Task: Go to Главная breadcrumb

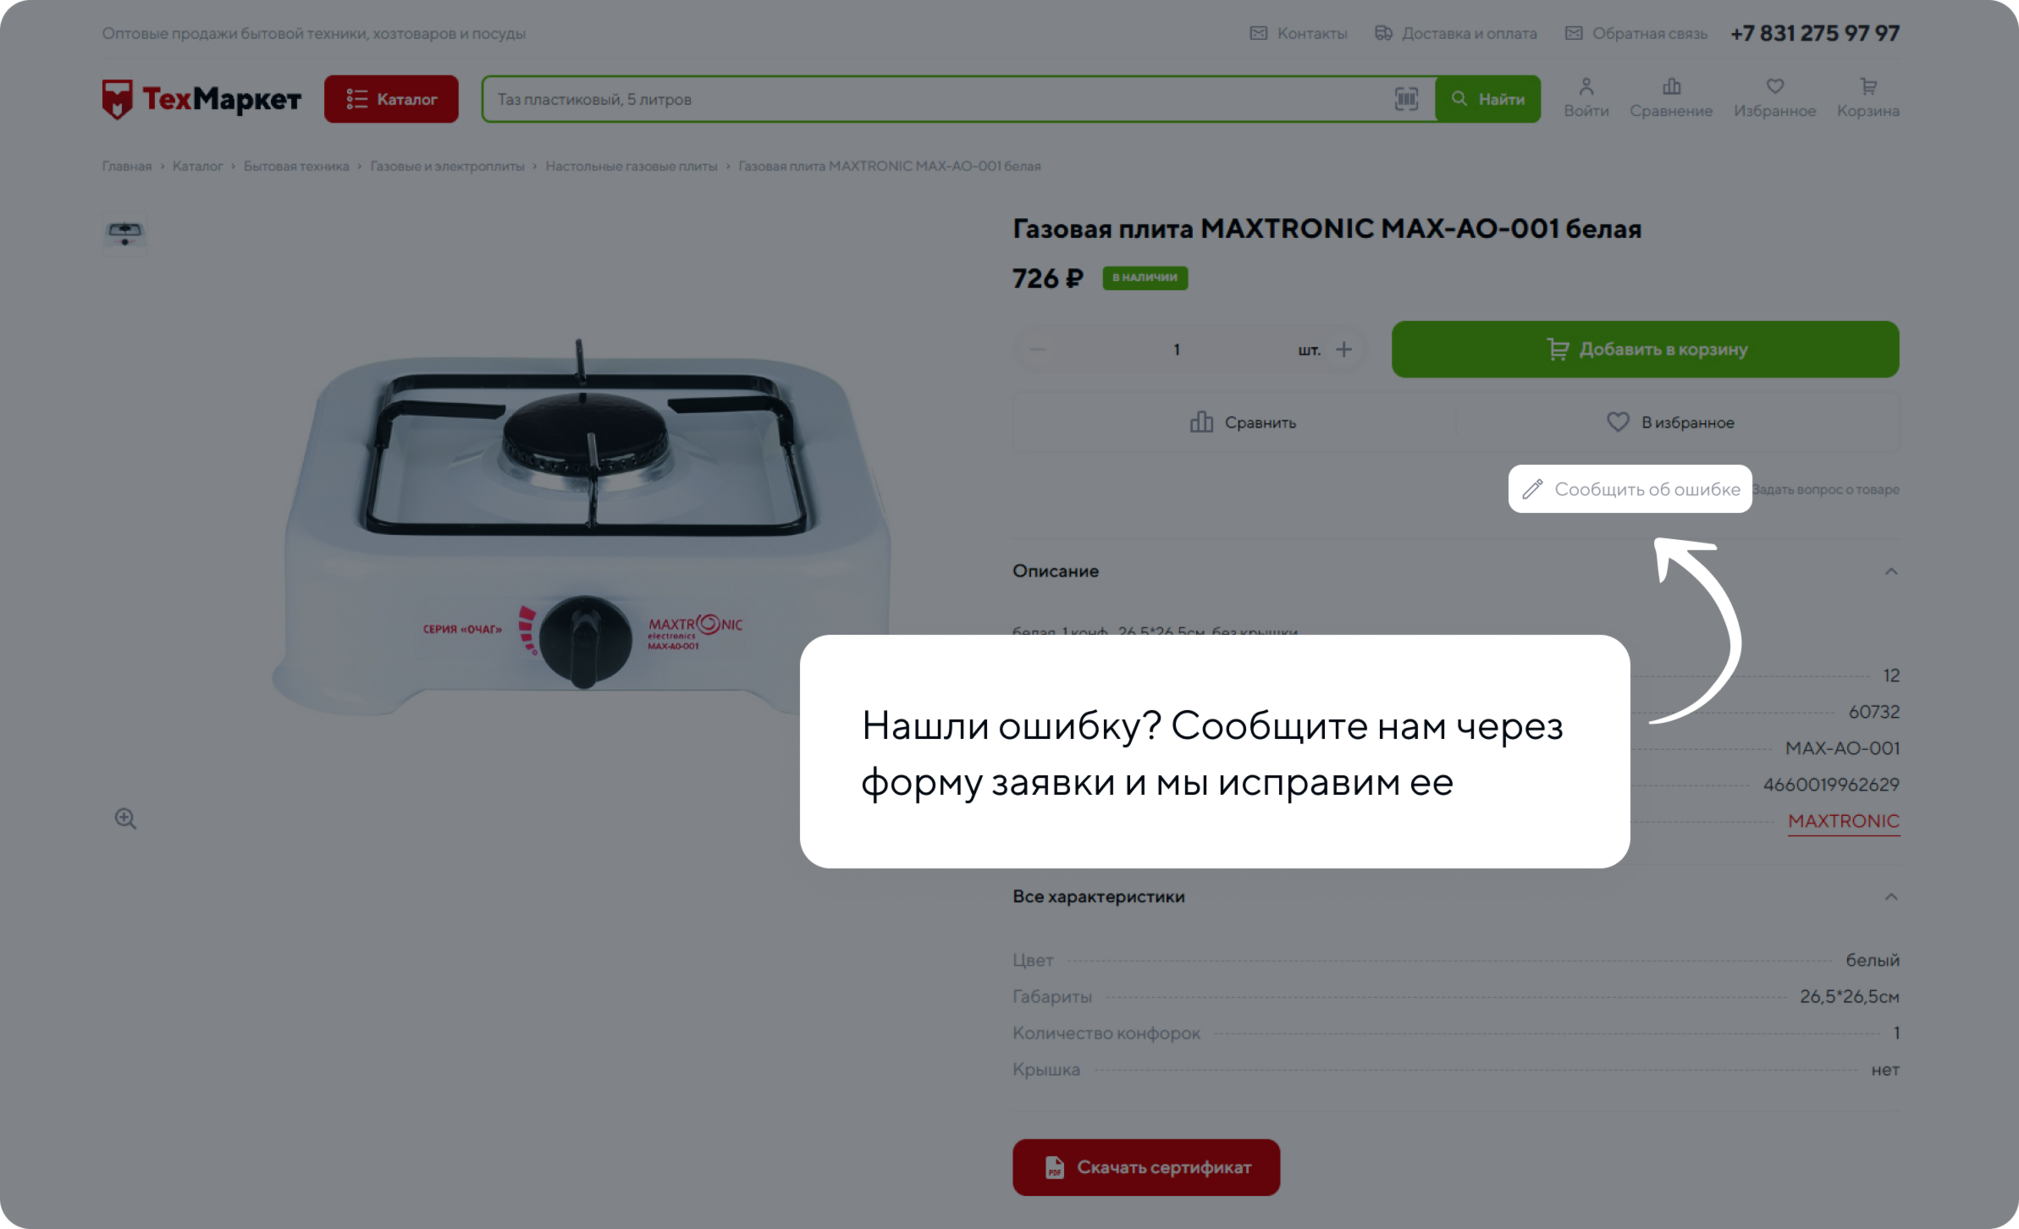Action: tap(127, 166)
